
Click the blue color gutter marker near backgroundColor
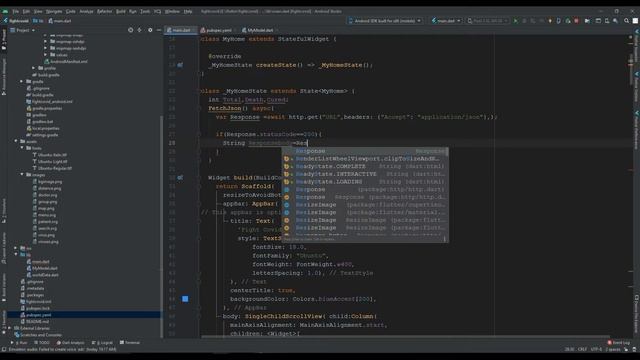tap(185, 299)
